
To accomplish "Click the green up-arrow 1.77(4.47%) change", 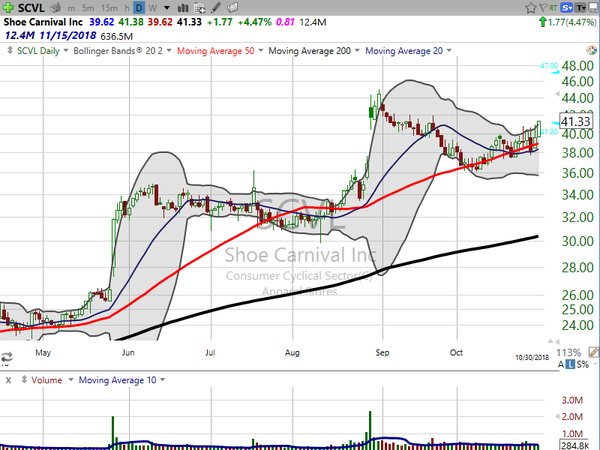I will click(x=567, y=22).
